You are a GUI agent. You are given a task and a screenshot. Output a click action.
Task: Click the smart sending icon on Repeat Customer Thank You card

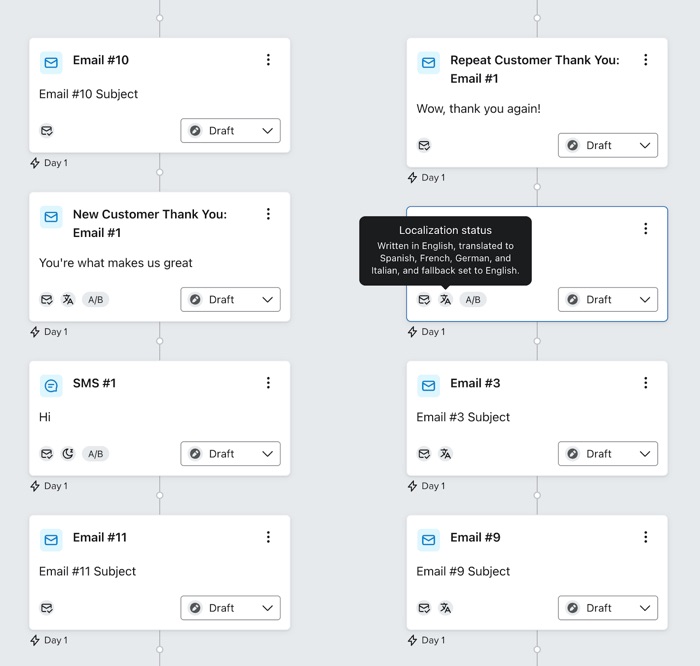point(424,146)
